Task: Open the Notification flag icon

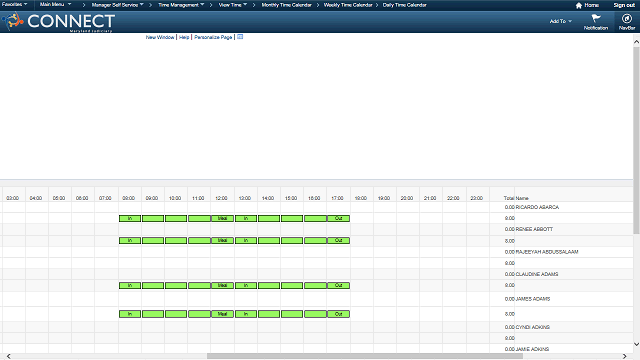Action: pos(596,22)
